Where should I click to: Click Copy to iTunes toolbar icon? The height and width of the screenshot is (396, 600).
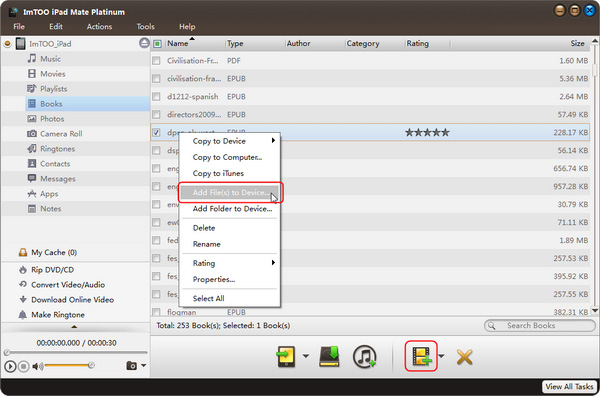click(x=365, y=357)
